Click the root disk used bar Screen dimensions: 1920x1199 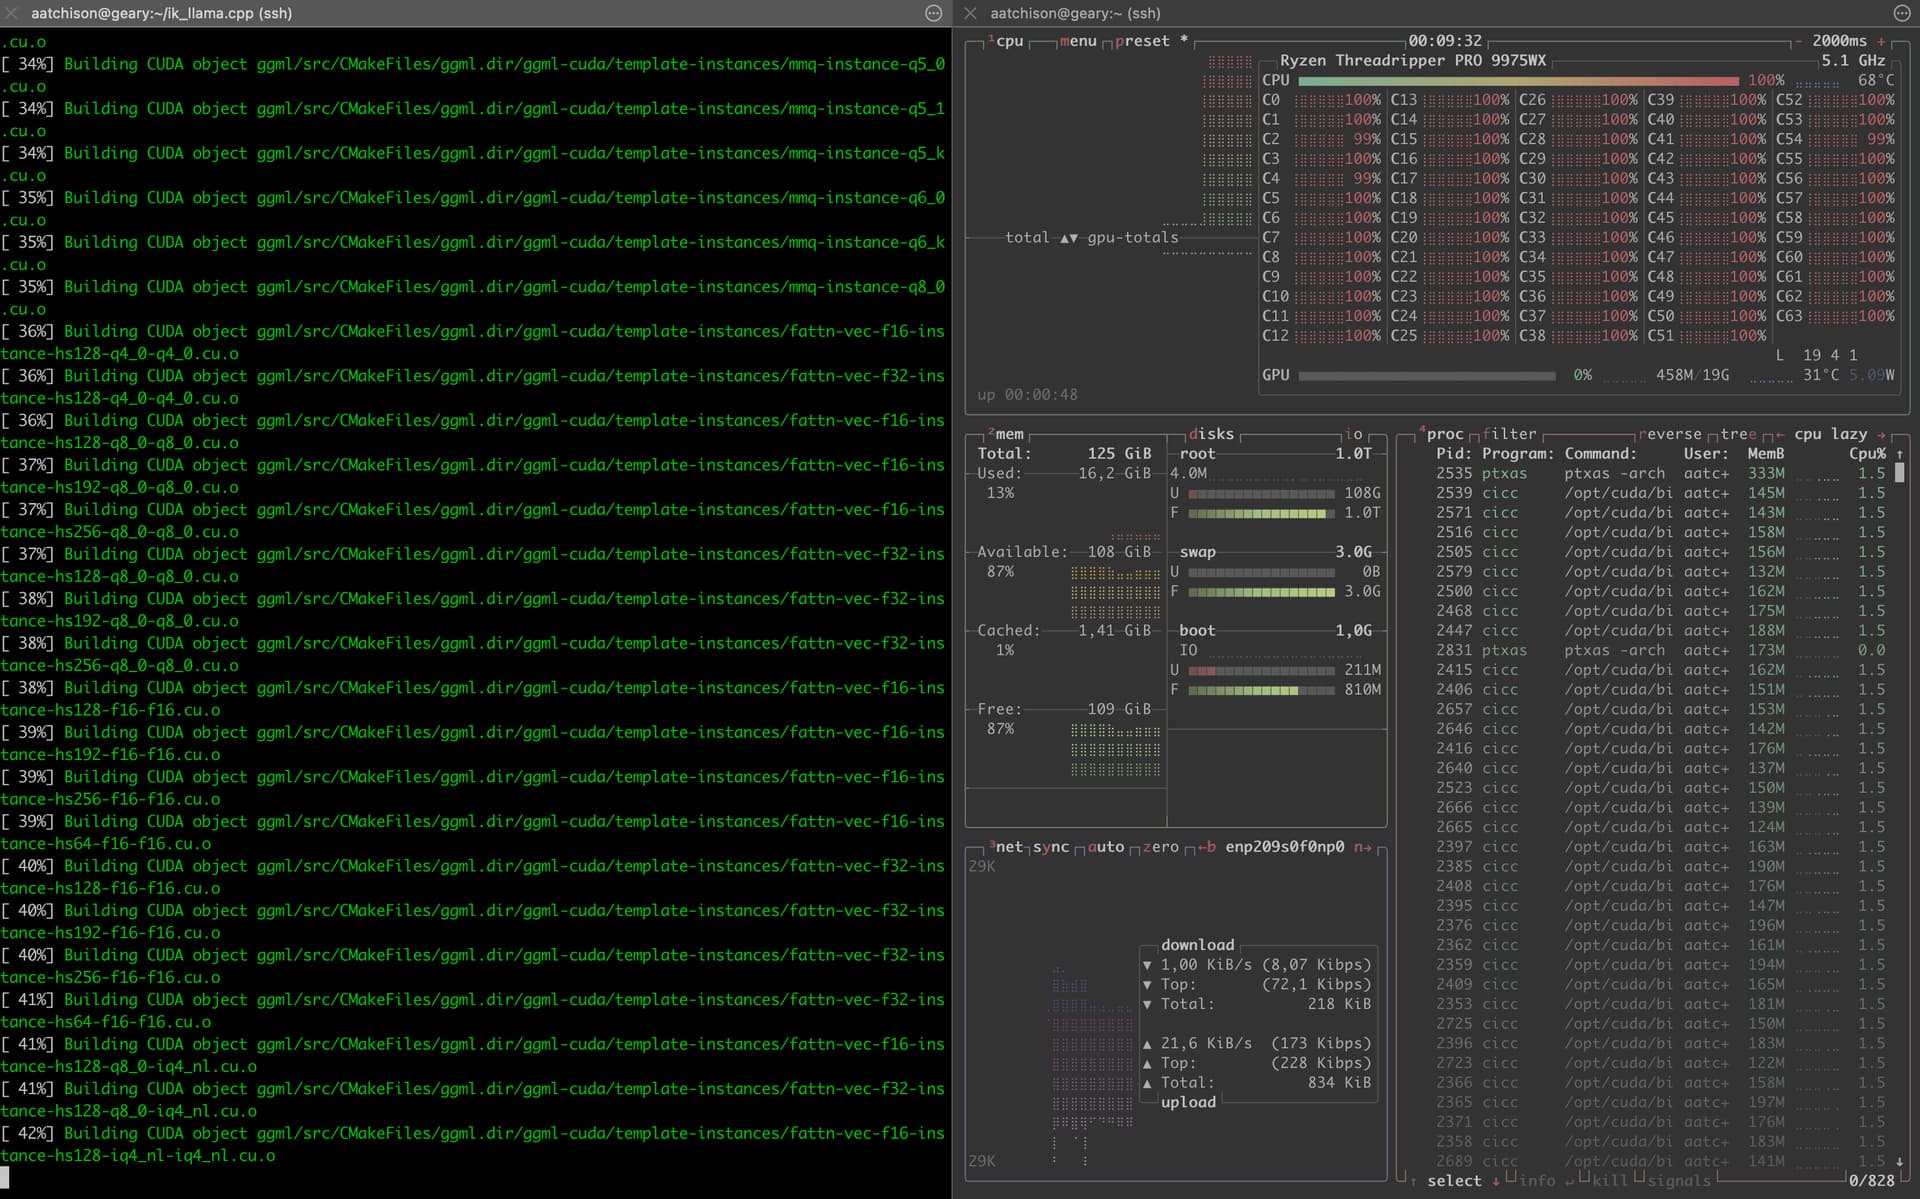click(1261, 493)
